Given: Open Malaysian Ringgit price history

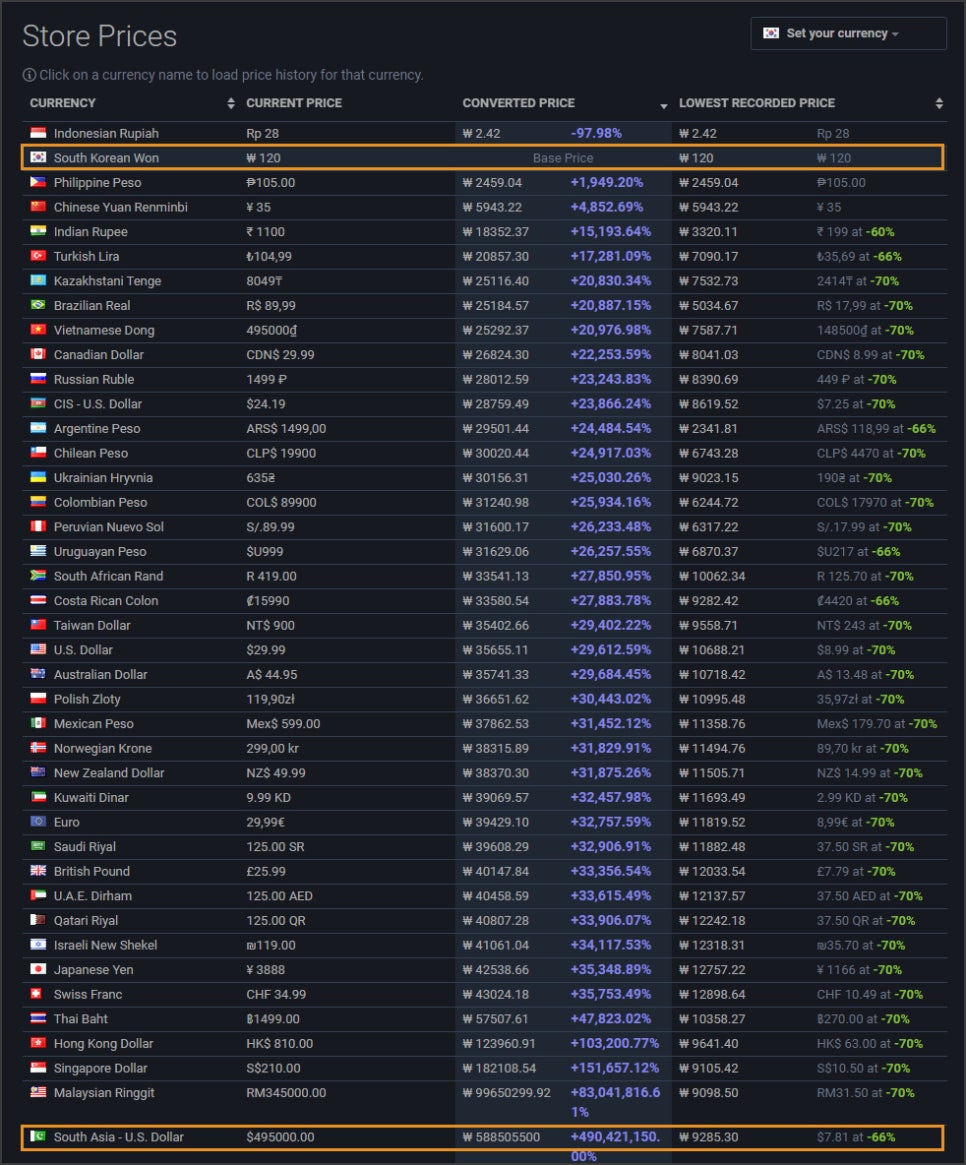Looking at the screenshot, I should tap(104, 1092).
